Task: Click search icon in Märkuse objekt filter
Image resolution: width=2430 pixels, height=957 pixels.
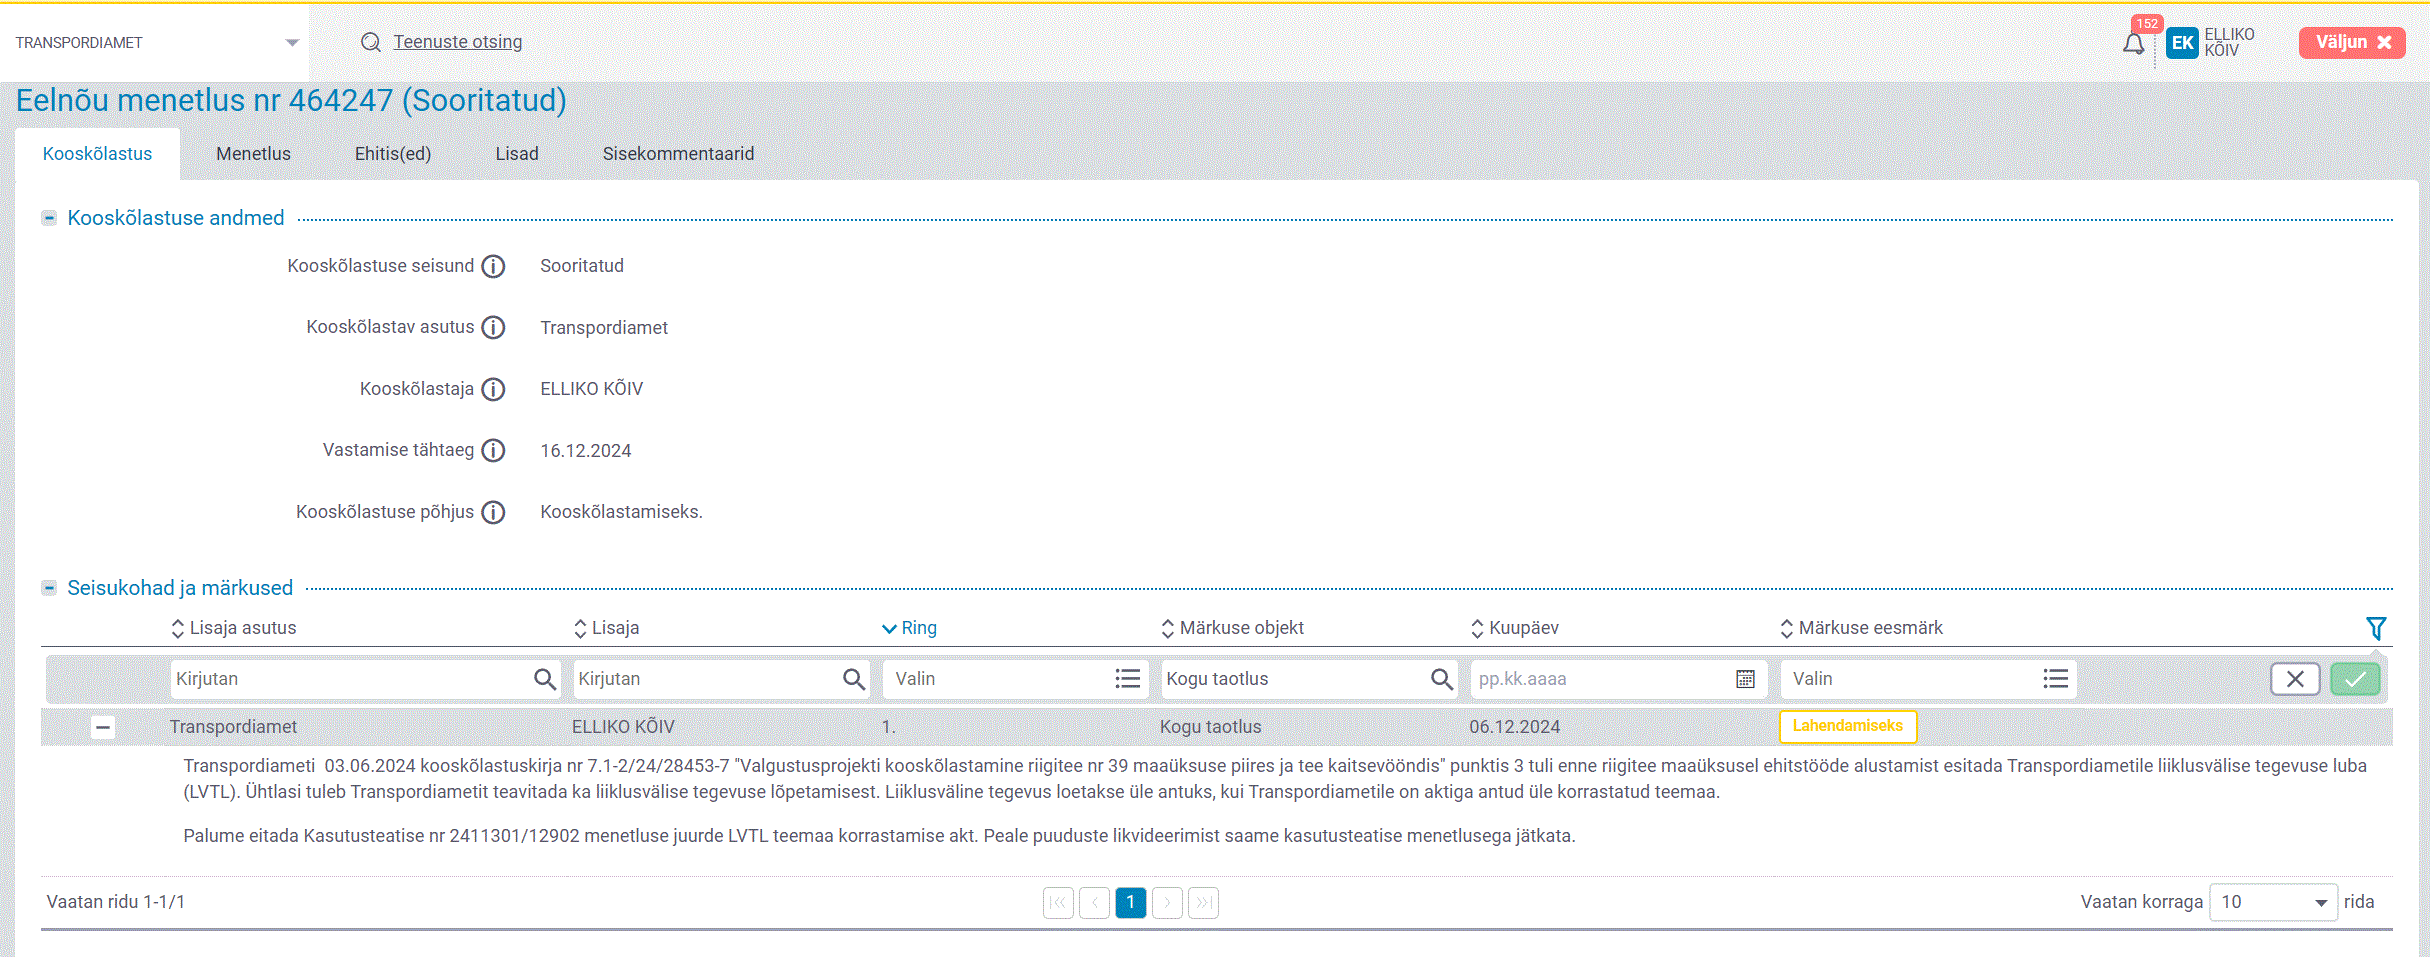Action: coord(1442,679)
